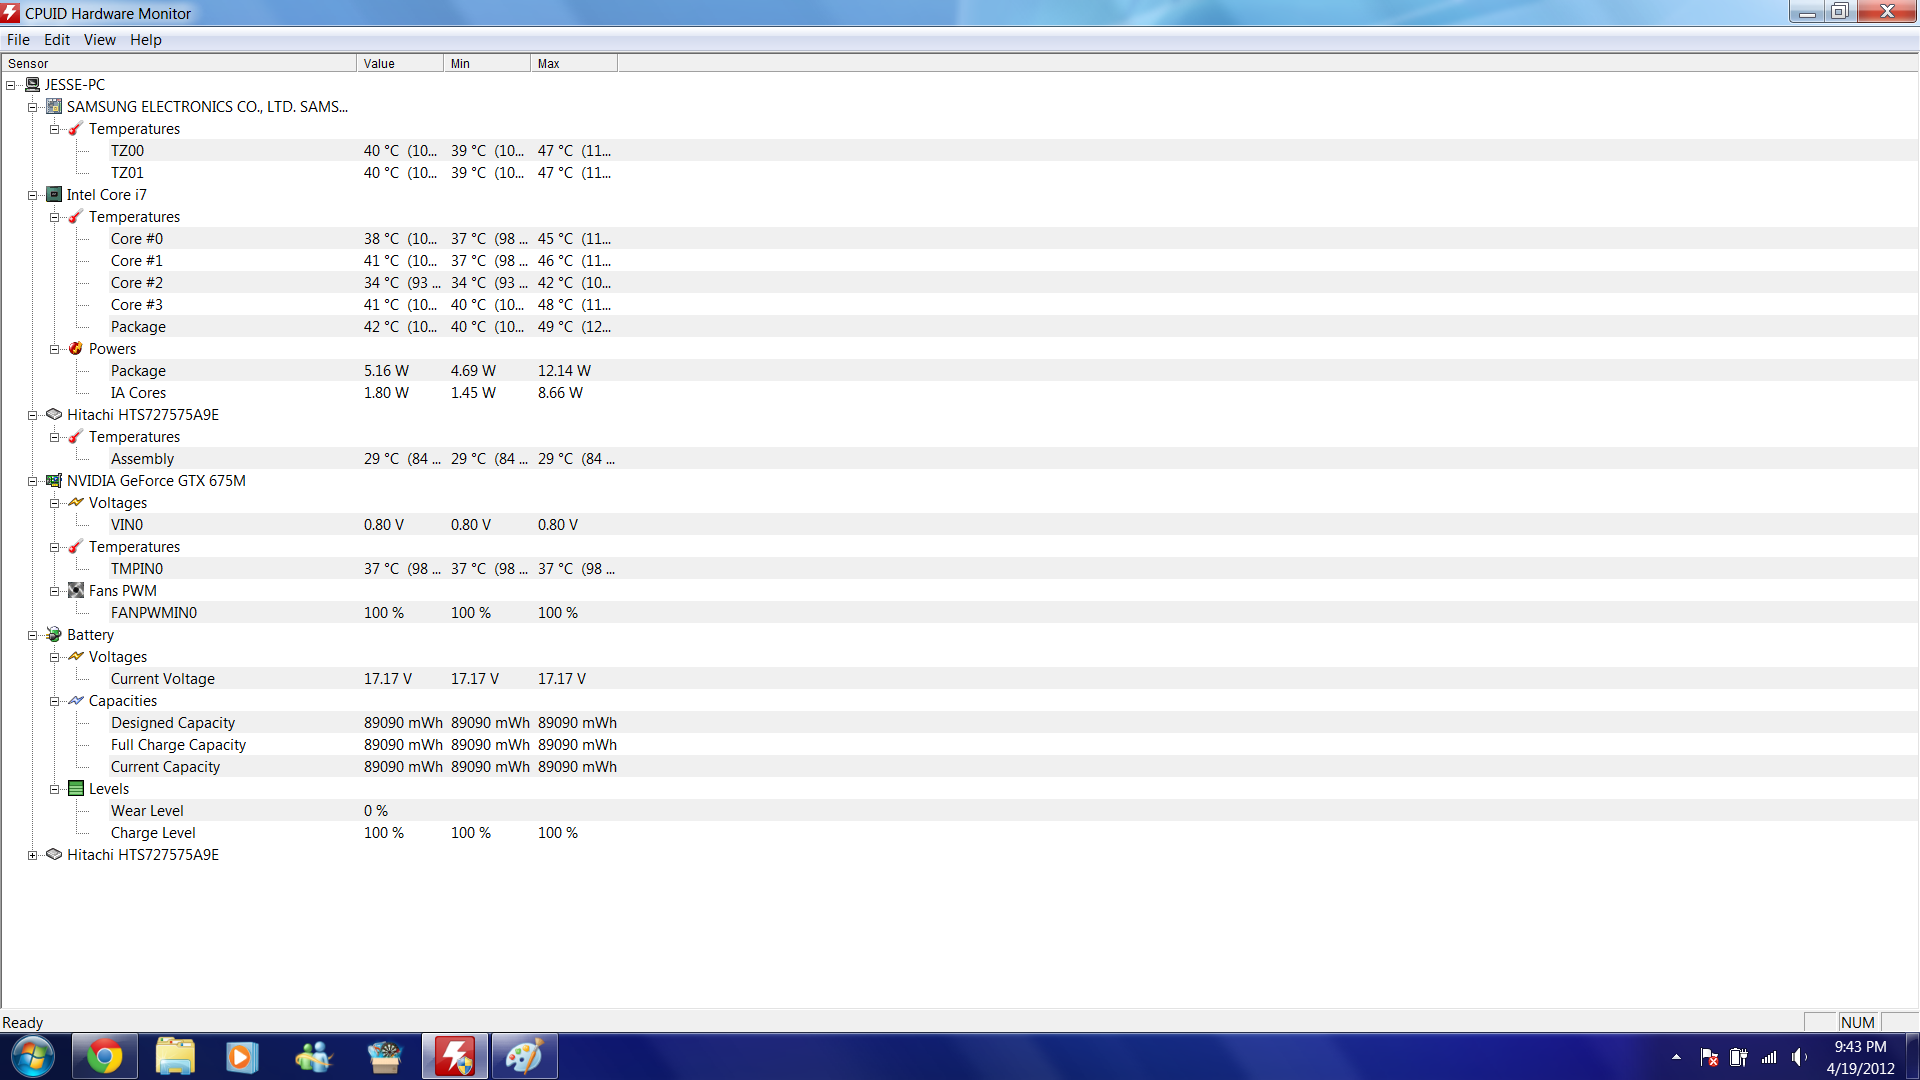Click the first Hitachi hard drive icon

click(54, 414)
